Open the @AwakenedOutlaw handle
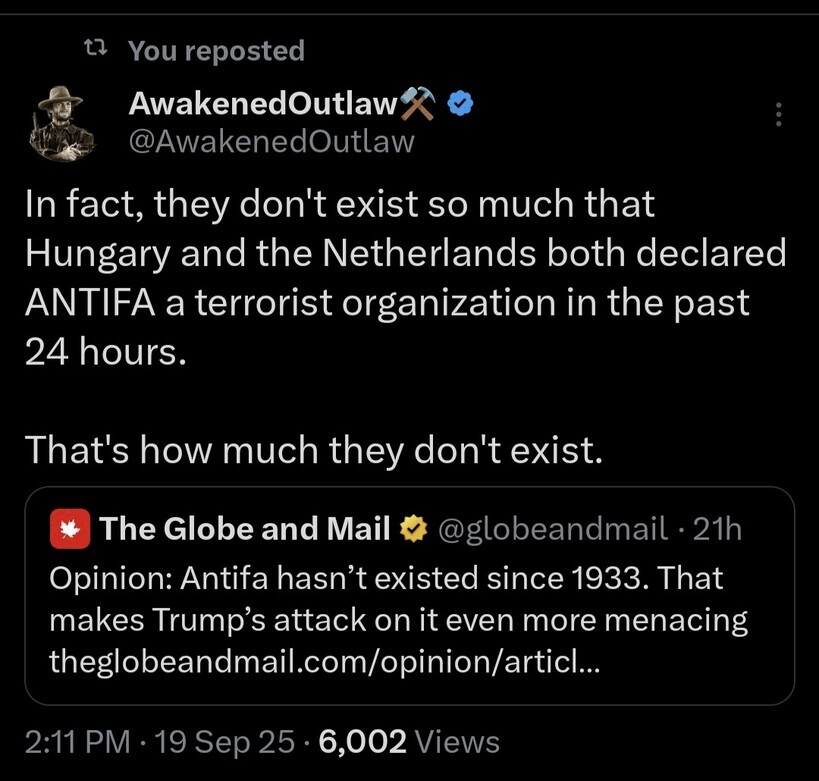Image resolution: width=819 pixels, height=781 pixels. click(271, 142)
